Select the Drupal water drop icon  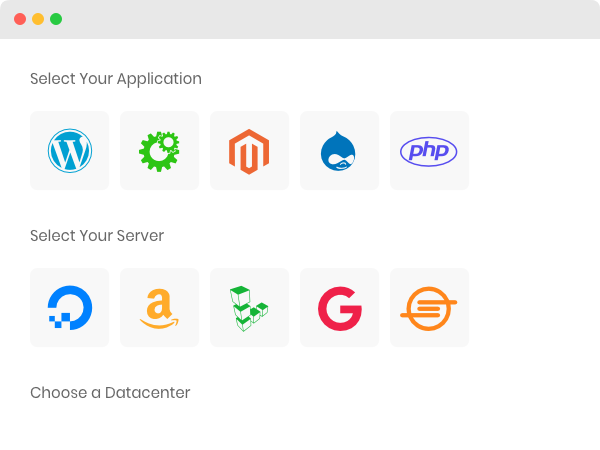(x=339, y=151)
